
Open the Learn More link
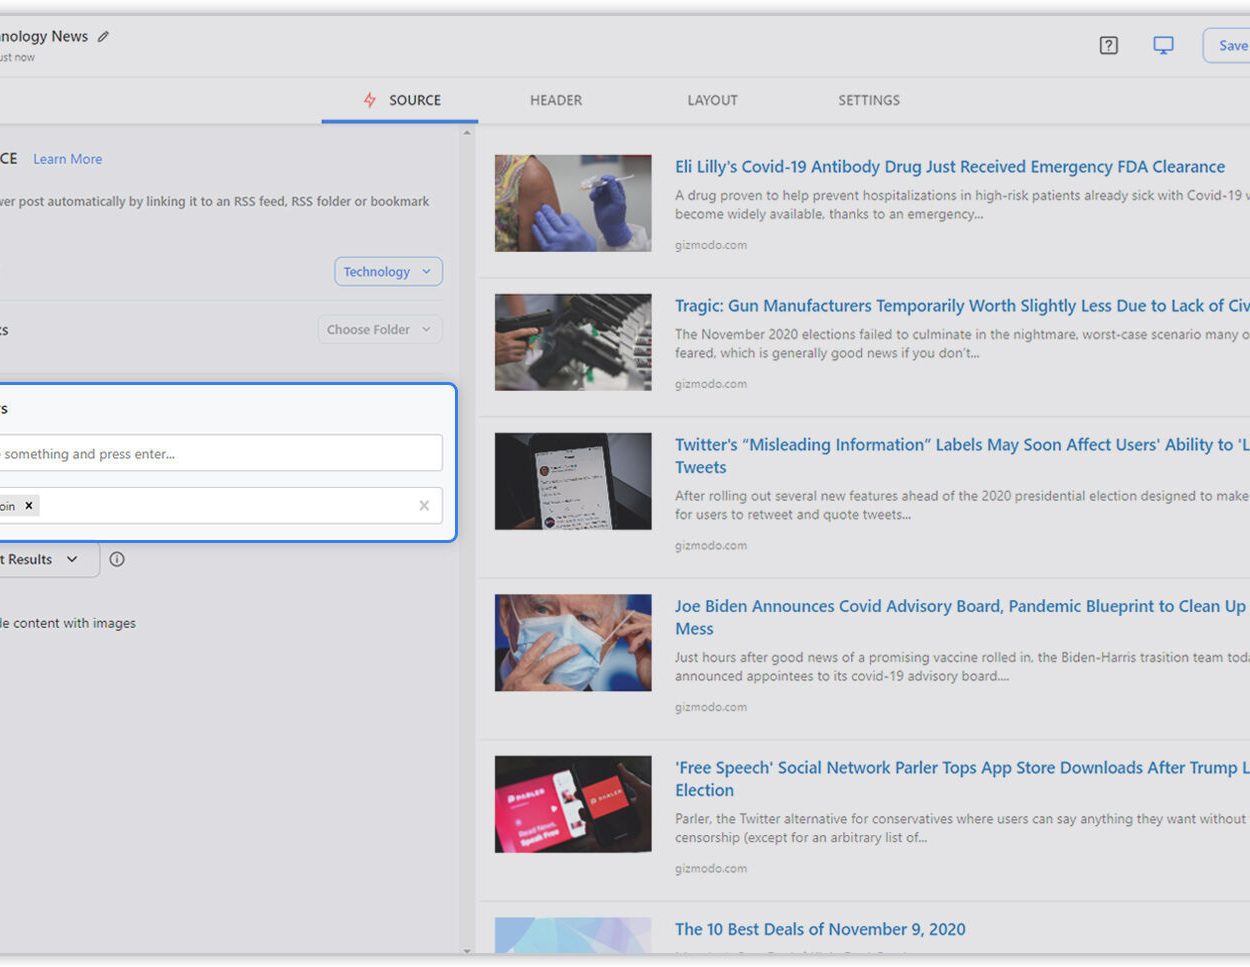[67, 159]
